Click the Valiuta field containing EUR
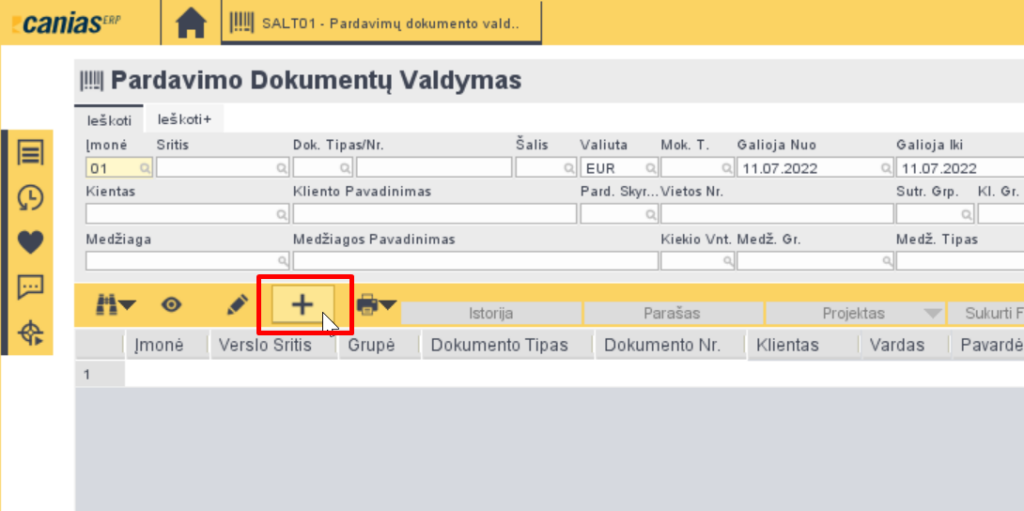 [612, 168]
